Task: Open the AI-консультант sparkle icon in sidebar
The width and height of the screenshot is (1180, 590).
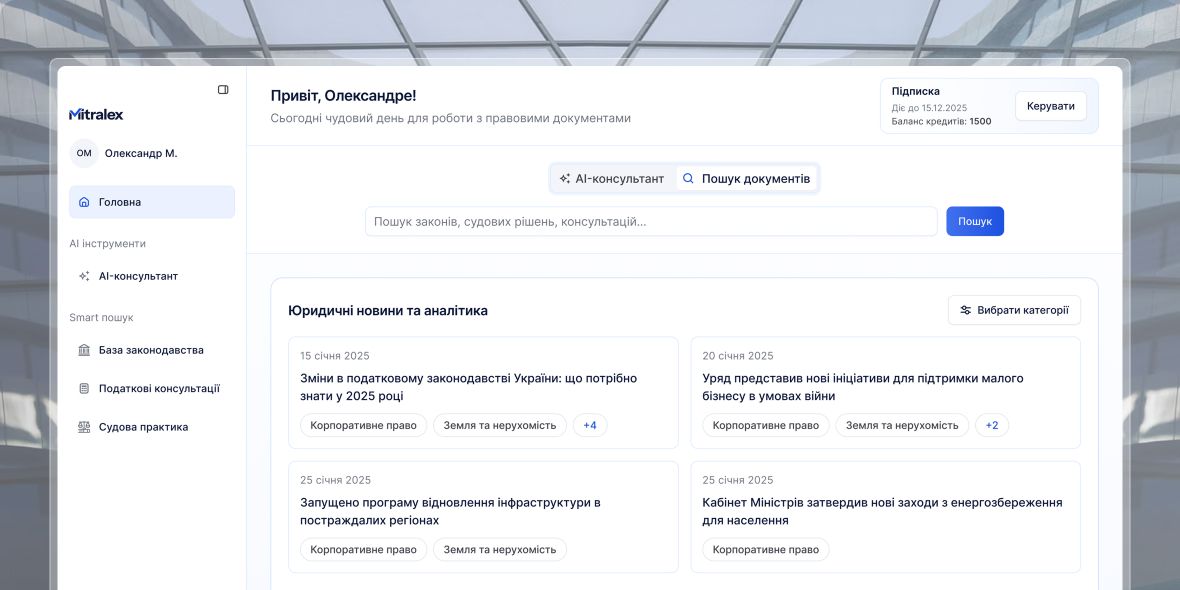Action: tap(86, 275)
